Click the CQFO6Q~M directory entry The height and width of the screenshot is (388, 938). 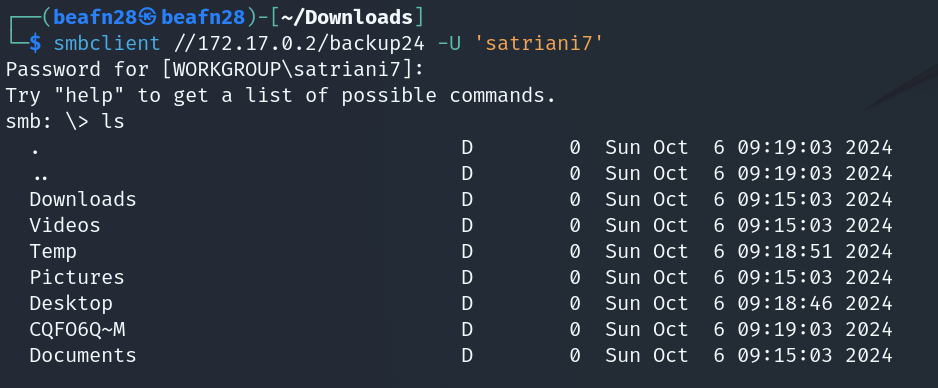tap(77, 329)
